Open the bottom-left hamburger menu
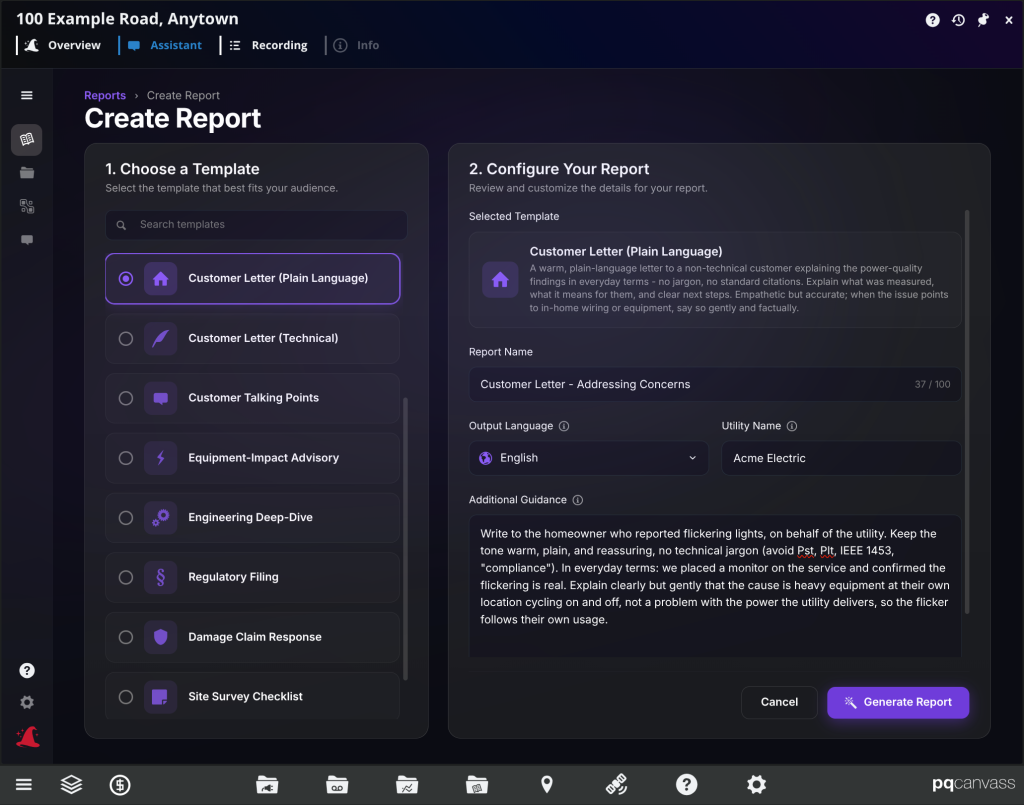 (x=24, y=784)
